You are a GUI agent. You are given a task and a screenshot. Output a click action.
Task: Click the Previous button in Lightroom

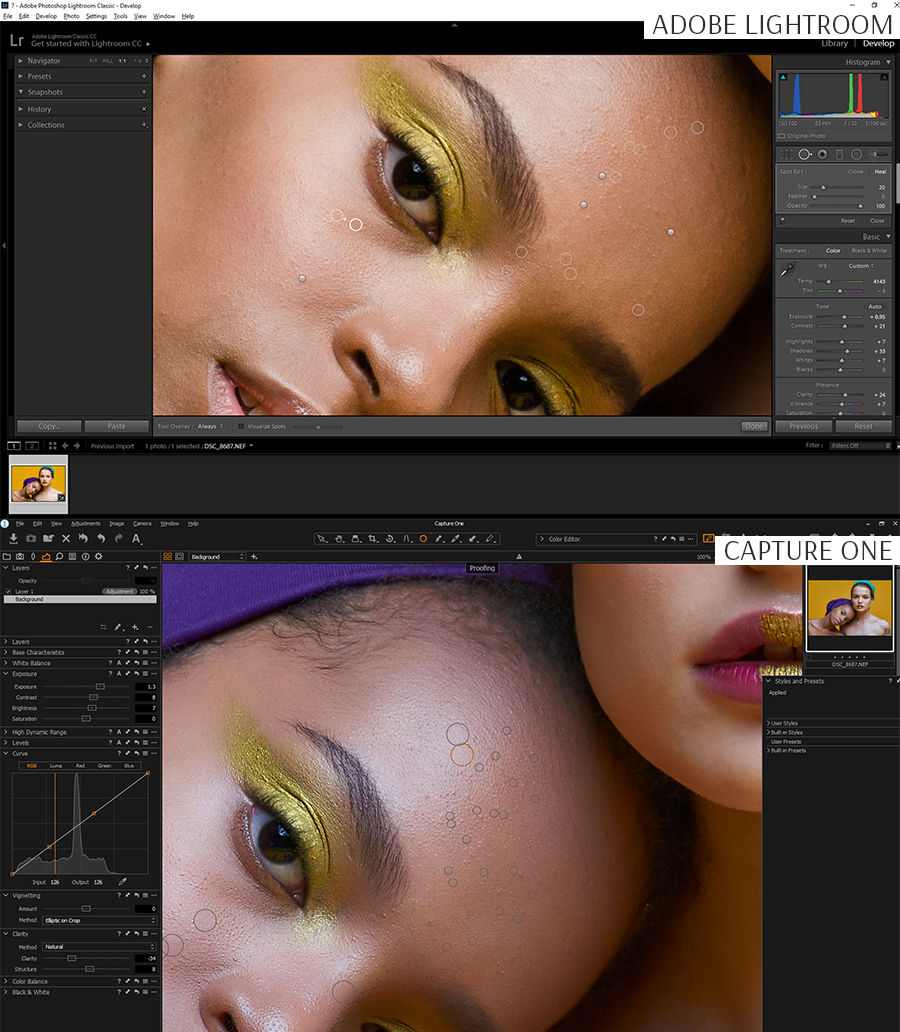(804, 426)
